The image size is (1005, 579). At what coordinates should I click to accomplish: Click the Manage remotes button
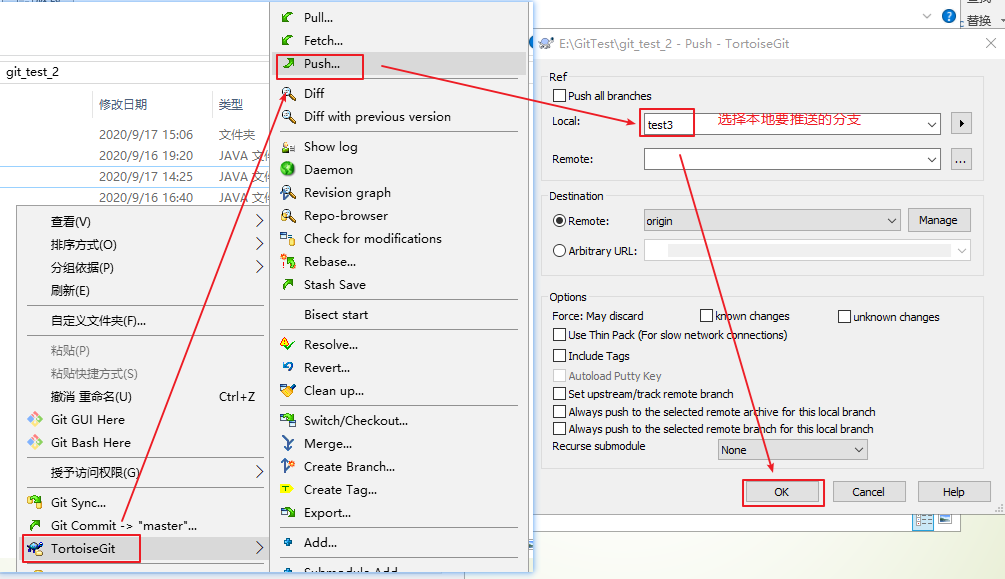[938, 220]
